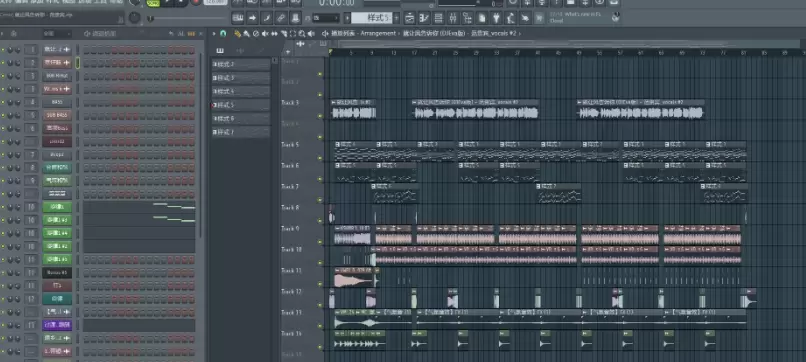Toggle the green song/pattern mode switch
The image size is (806, 362).
tap(153, 3)
